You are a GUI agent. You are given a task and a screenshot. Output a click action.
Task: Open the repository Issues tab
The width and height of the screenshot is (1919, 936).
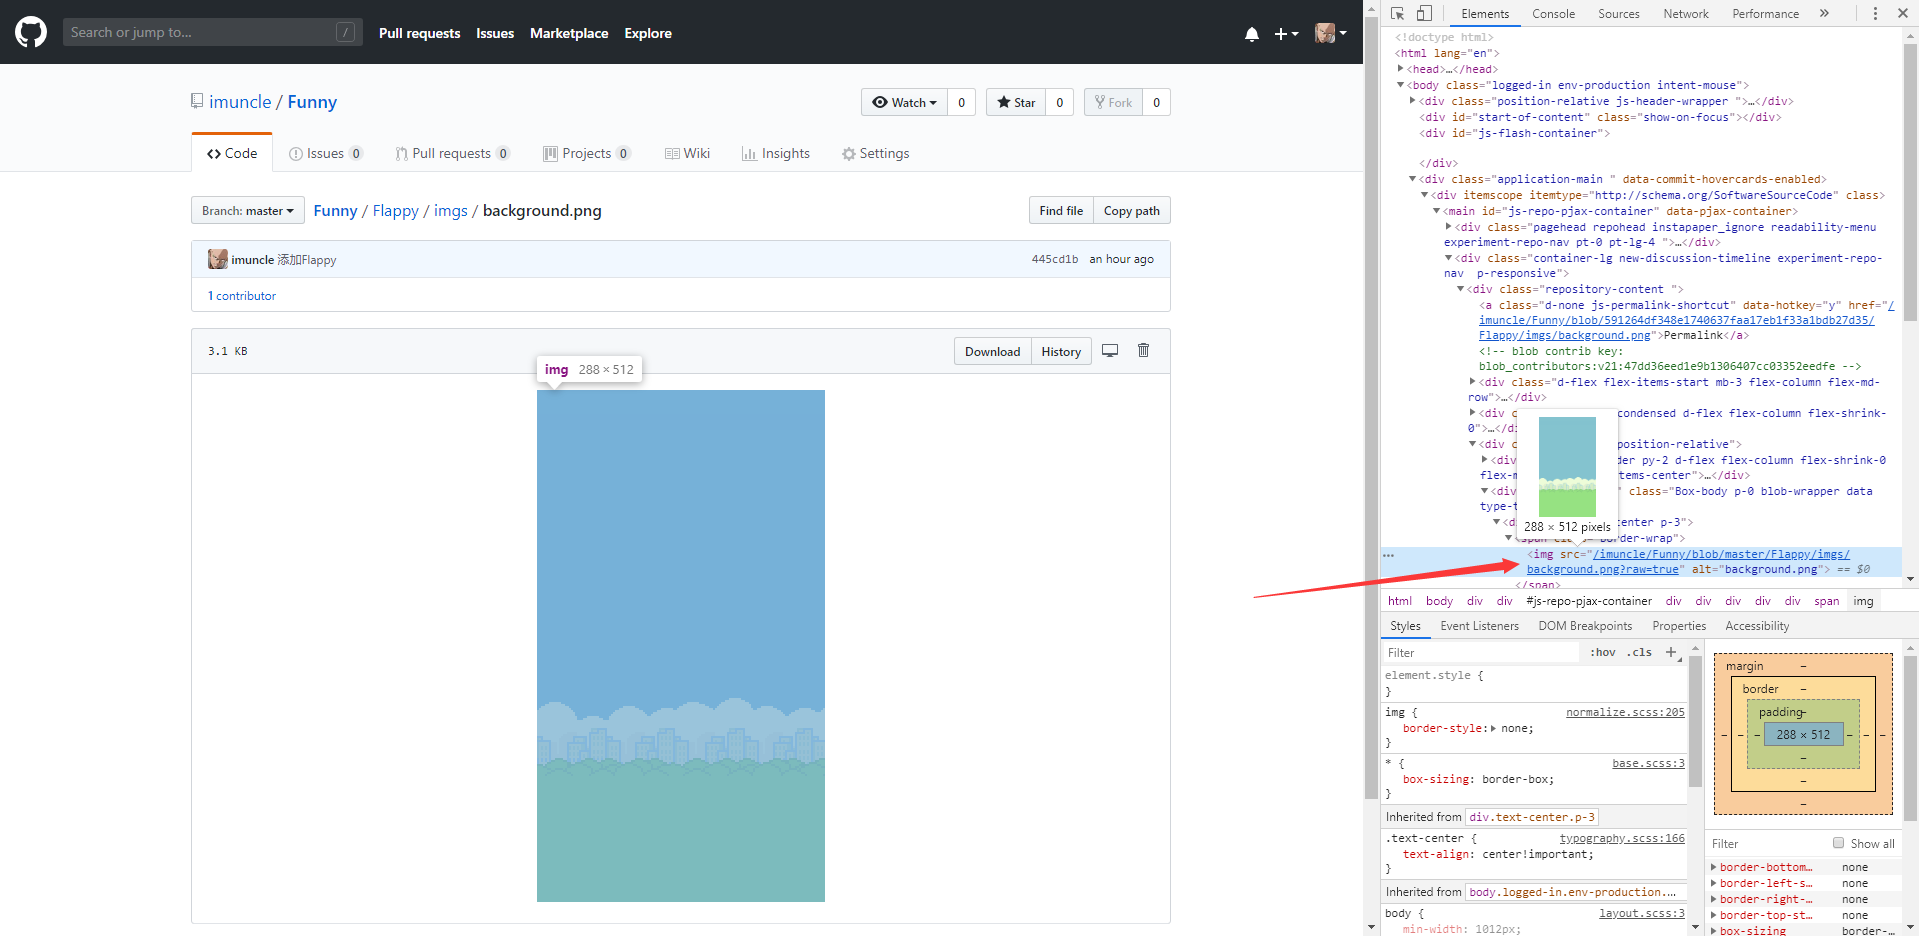[x=326, y=153]
